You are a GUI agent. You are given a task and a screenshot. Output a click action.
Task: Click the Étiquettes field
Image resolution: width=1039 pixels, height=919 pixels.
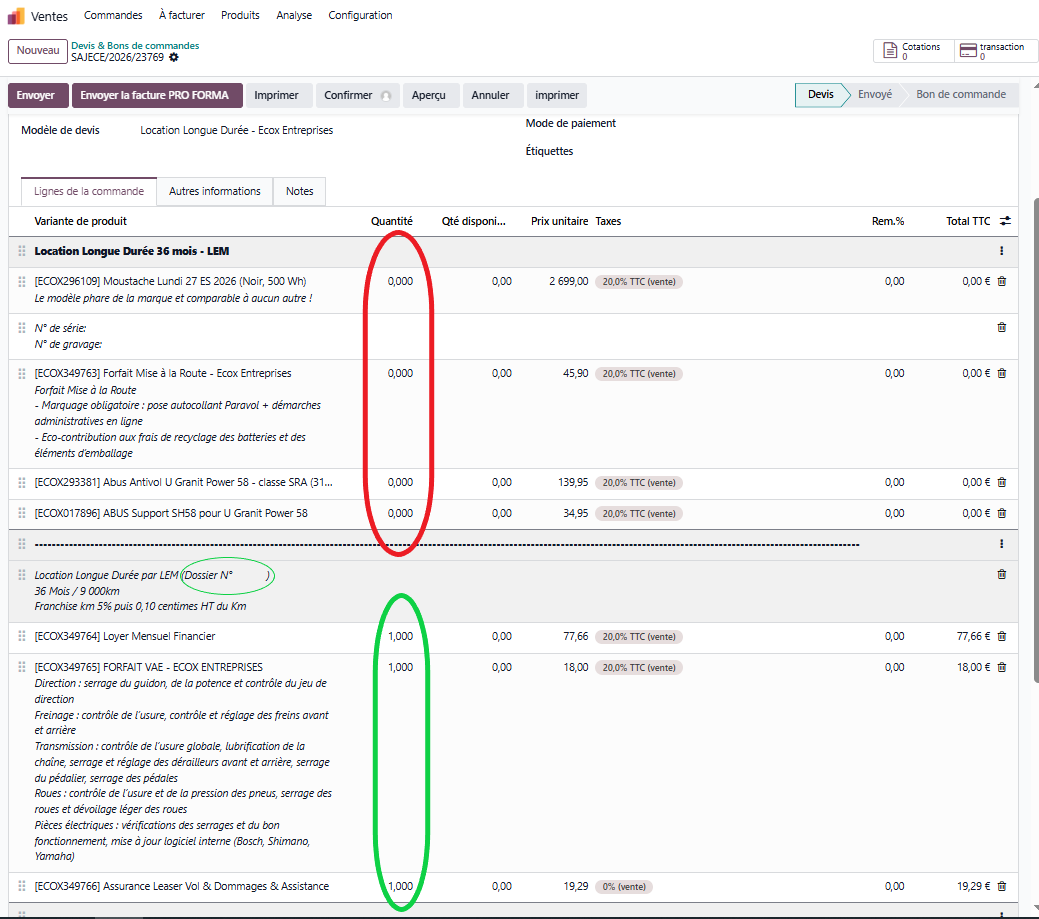tap(549, 151)
